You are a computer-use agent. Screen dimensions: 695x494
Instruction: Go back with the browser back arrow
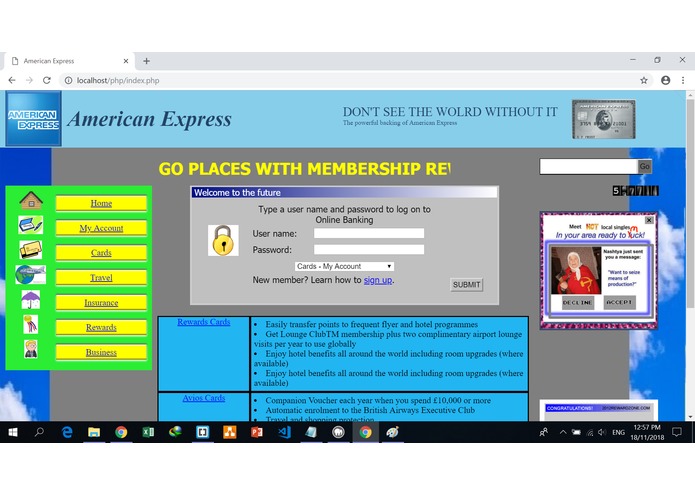click(x=12, y=80)
